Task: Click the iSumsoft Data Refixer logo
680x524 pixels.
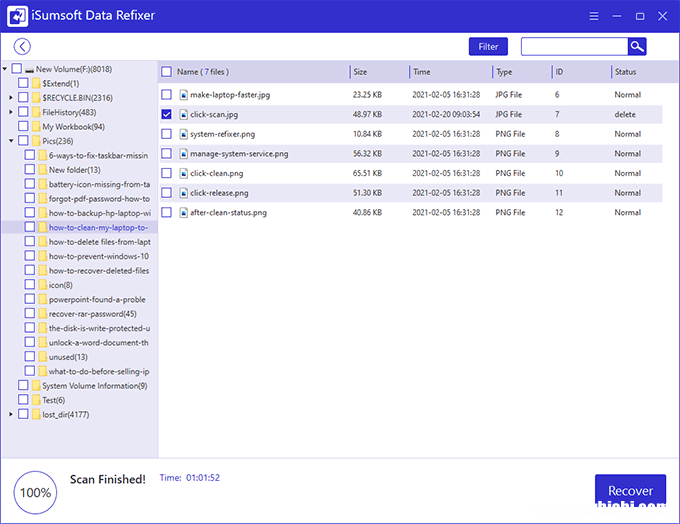Action: [x=17, y=16]
